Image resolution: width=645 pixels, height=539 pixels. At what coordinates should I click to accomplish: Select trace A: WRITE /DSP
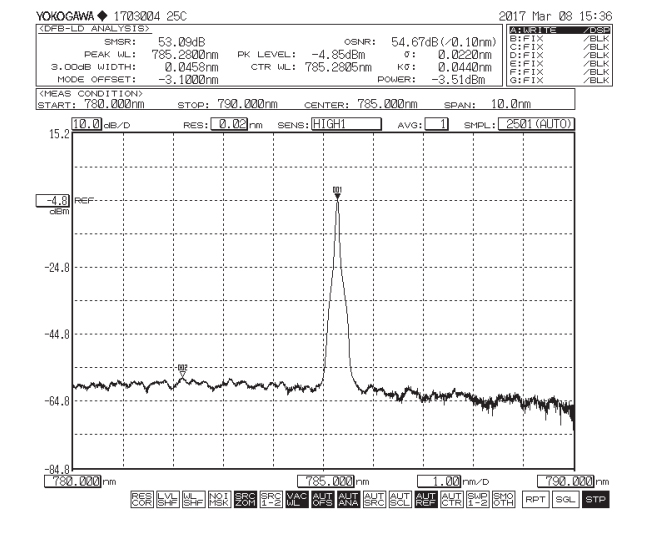click(559, 30)
